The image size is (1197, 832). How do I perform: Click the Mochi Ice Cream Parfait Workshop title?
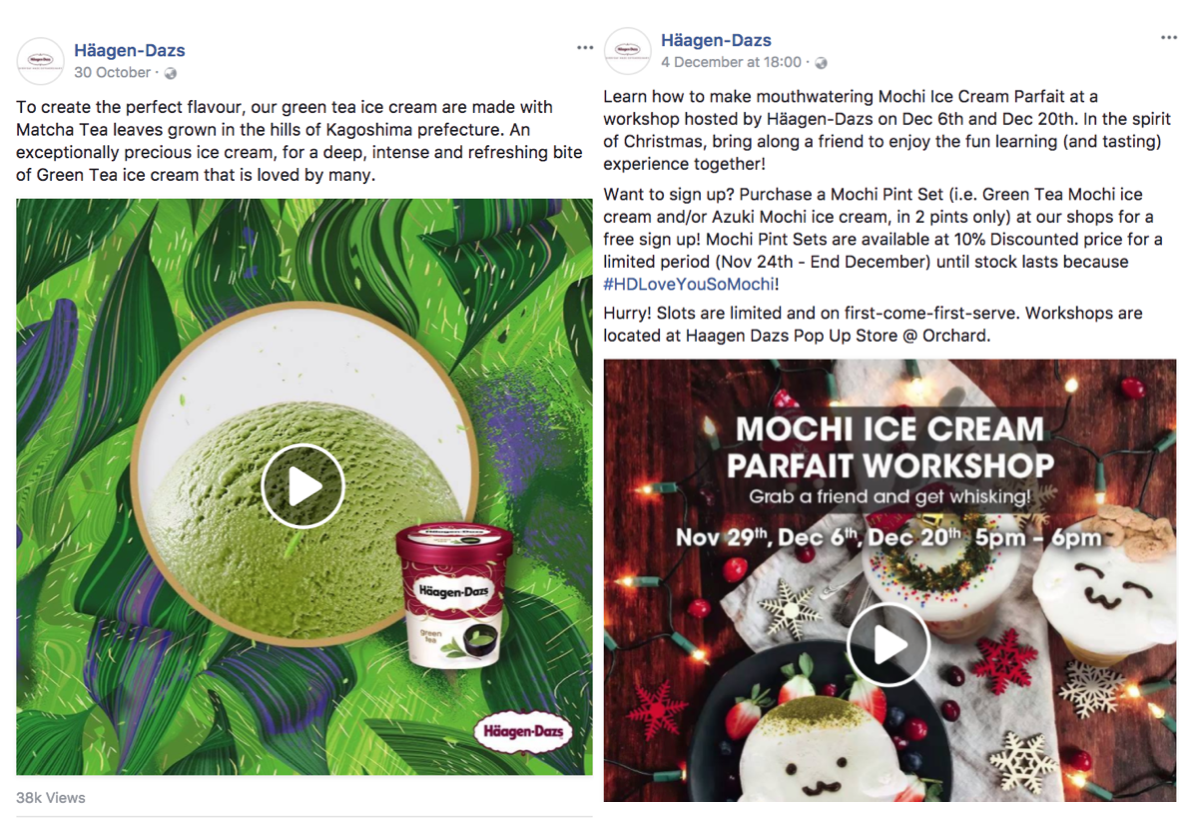tap(889, 447)
